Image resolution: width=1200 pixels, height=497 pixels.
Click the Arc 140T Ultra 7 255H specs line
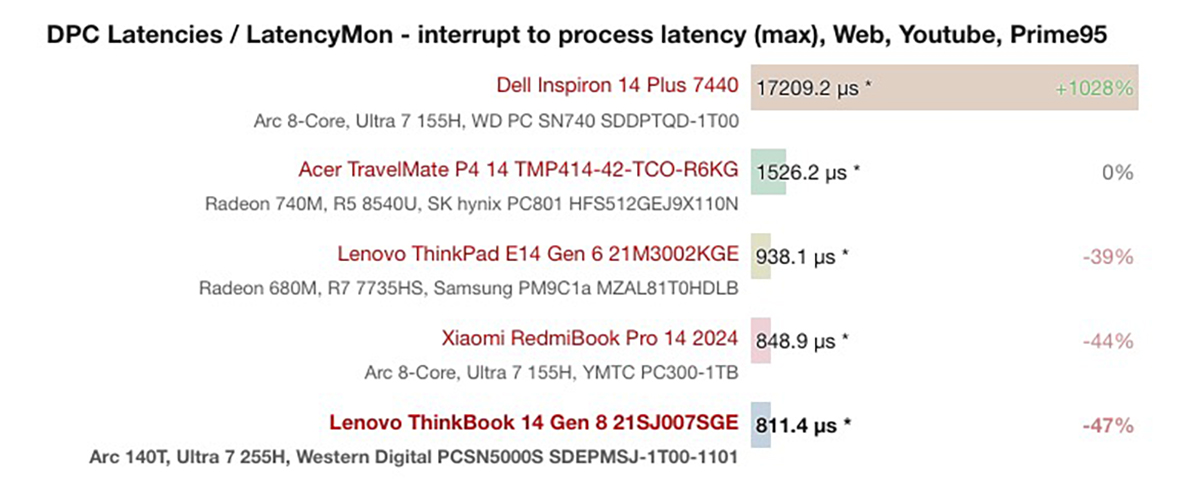pyautogui.click(x=414, y=458)
